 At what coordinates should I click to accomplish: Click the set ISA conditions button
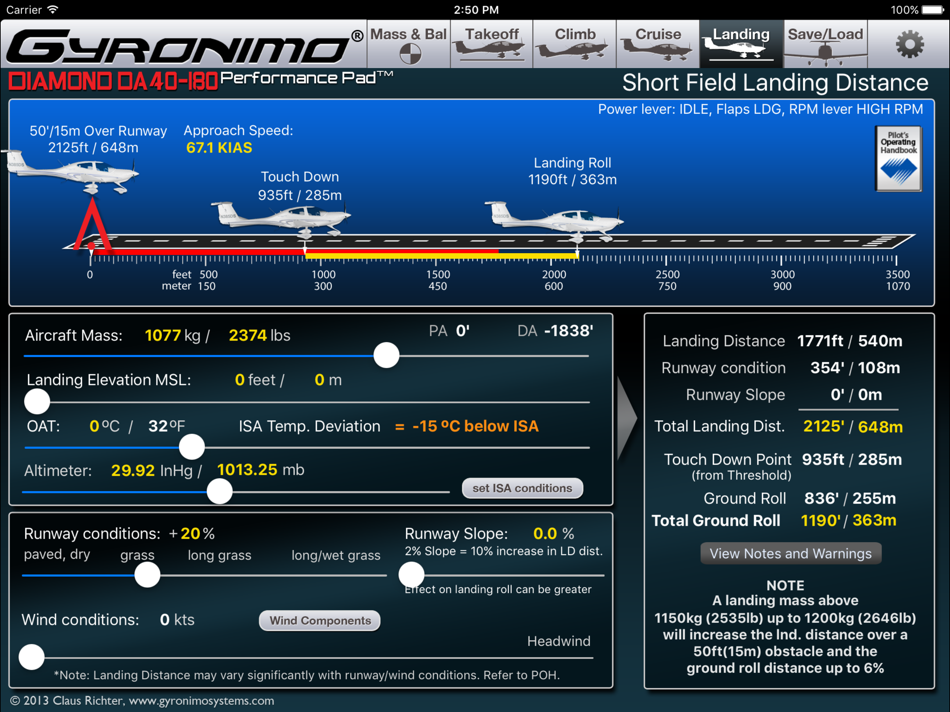[522, 488]
